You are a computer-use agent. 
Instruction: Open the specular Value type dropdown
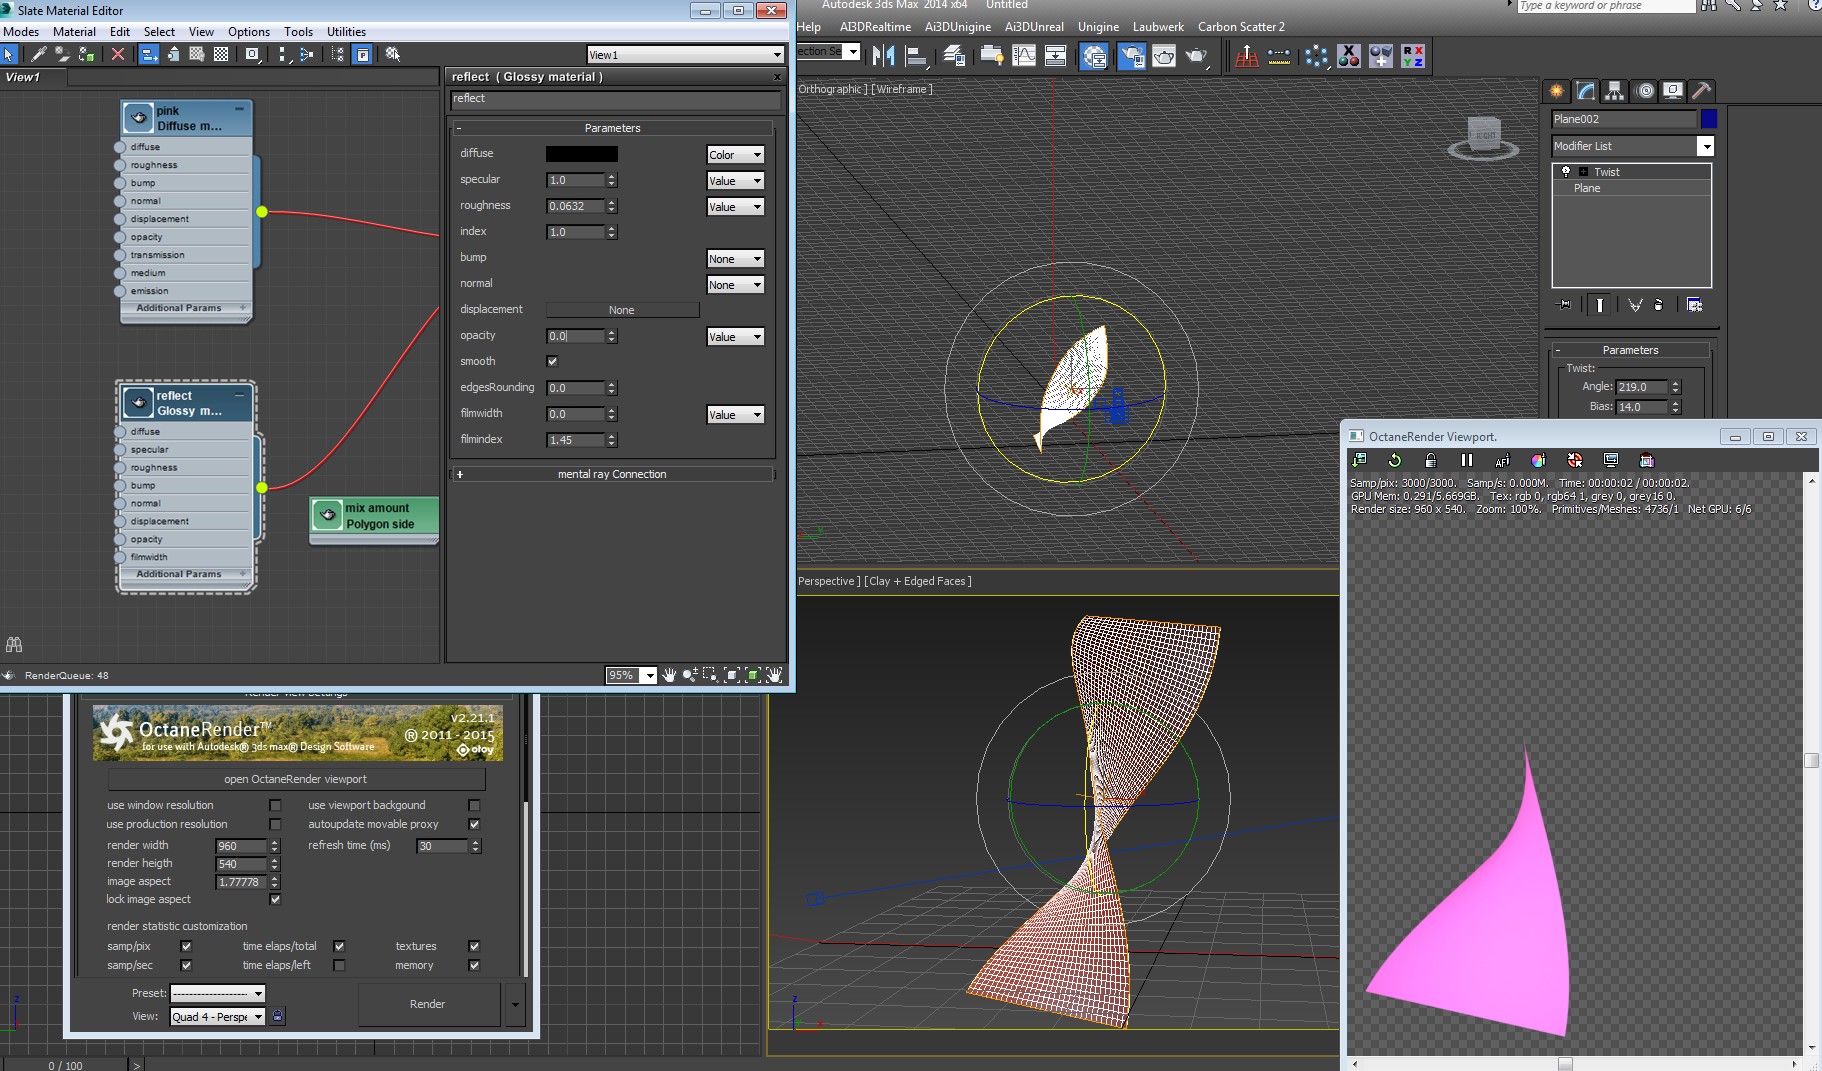pyautogui.click(x=735, y=180)
